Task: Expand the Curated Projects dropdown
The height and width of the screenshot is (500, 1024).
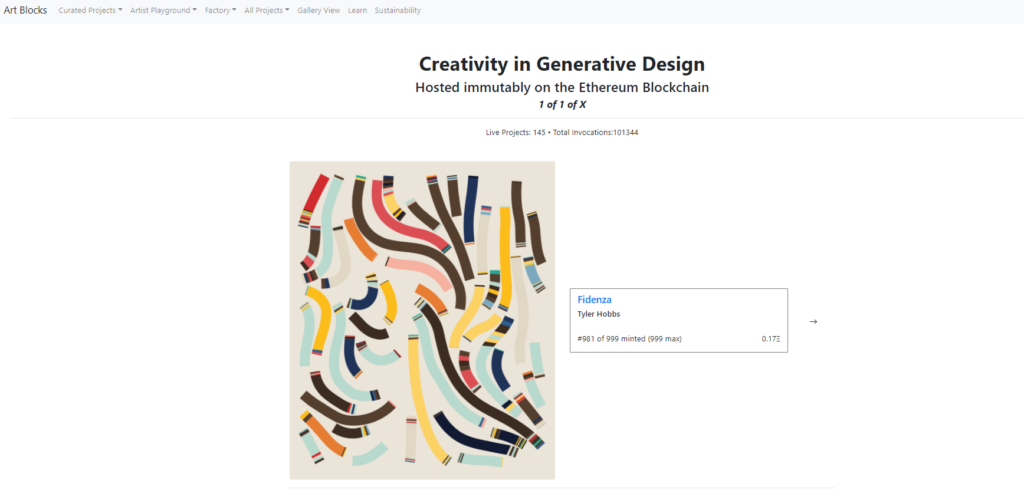Action: [91, 10]
